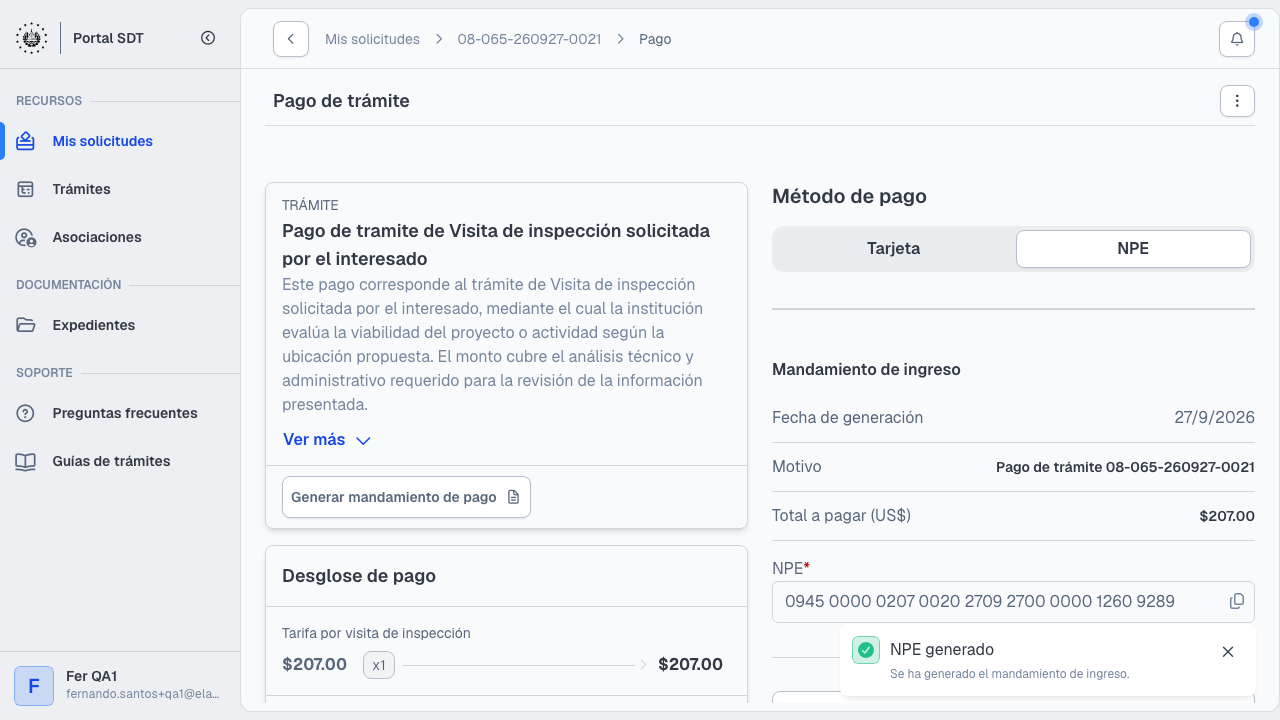
Task: Click the Expedientes folder icon
Action: pyautogui.click(x=26, y=325)
